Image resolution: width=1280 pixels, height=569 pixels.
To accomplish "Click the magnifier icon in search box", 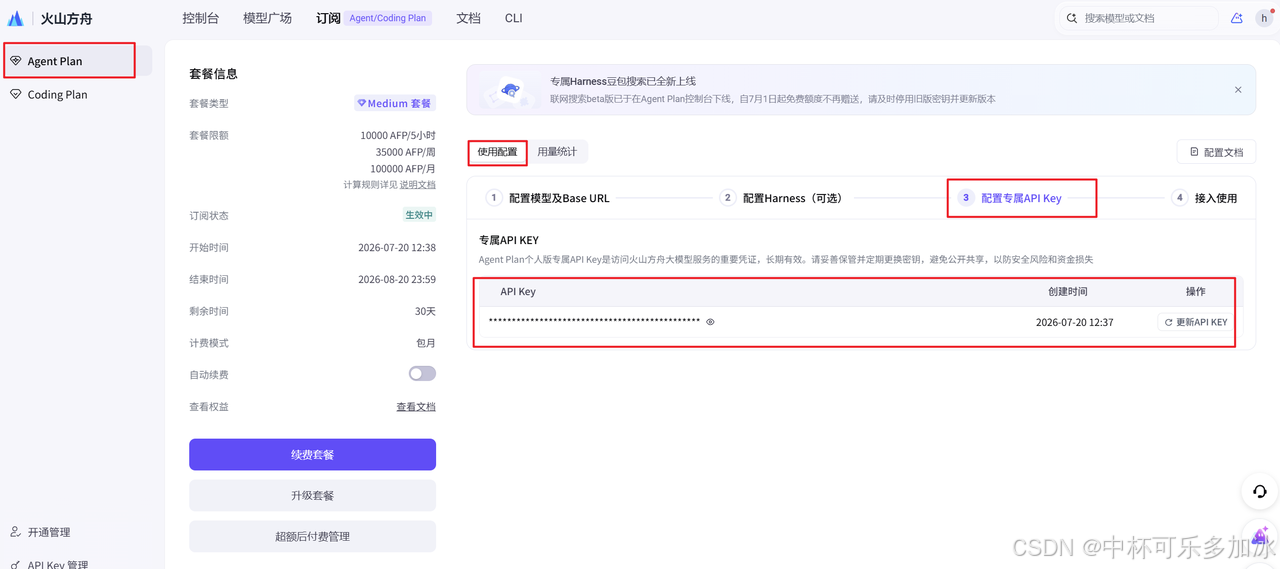I will (x=1072, y=18).
